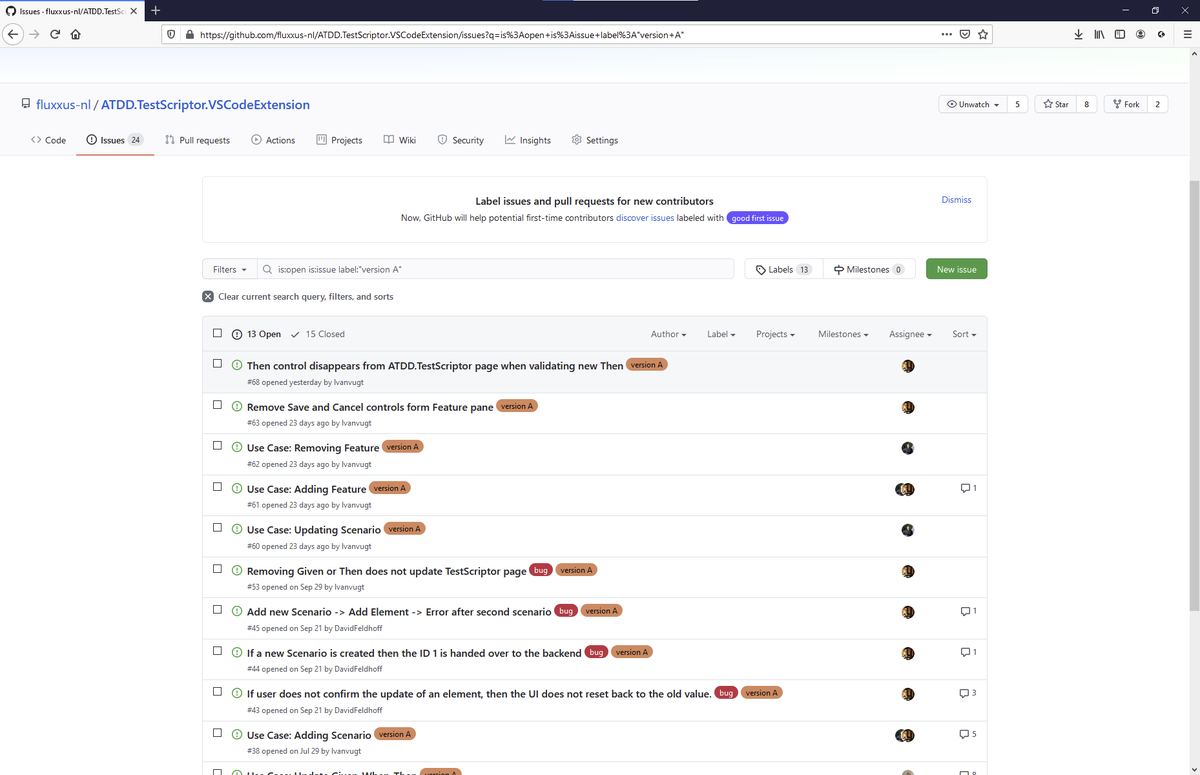The image size is (1200, 775).
Task: Open the Actions tab
Action: [273, 140]
